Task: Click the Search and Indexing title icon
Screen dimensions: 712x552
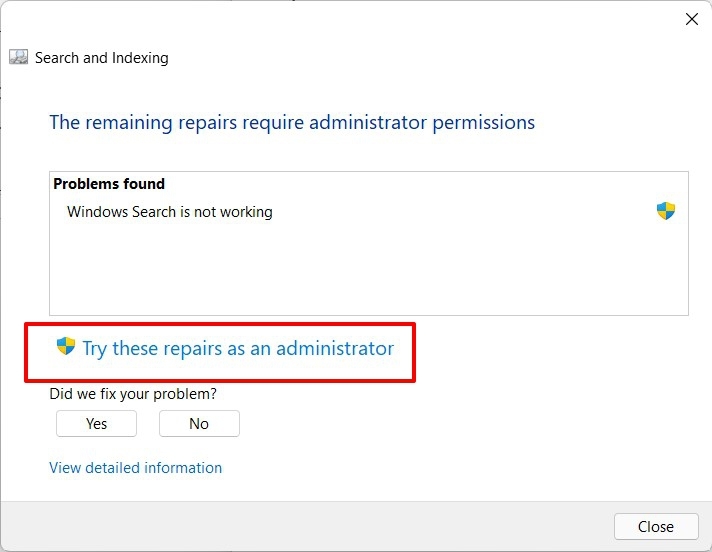Action: click(x=19, y=57)
